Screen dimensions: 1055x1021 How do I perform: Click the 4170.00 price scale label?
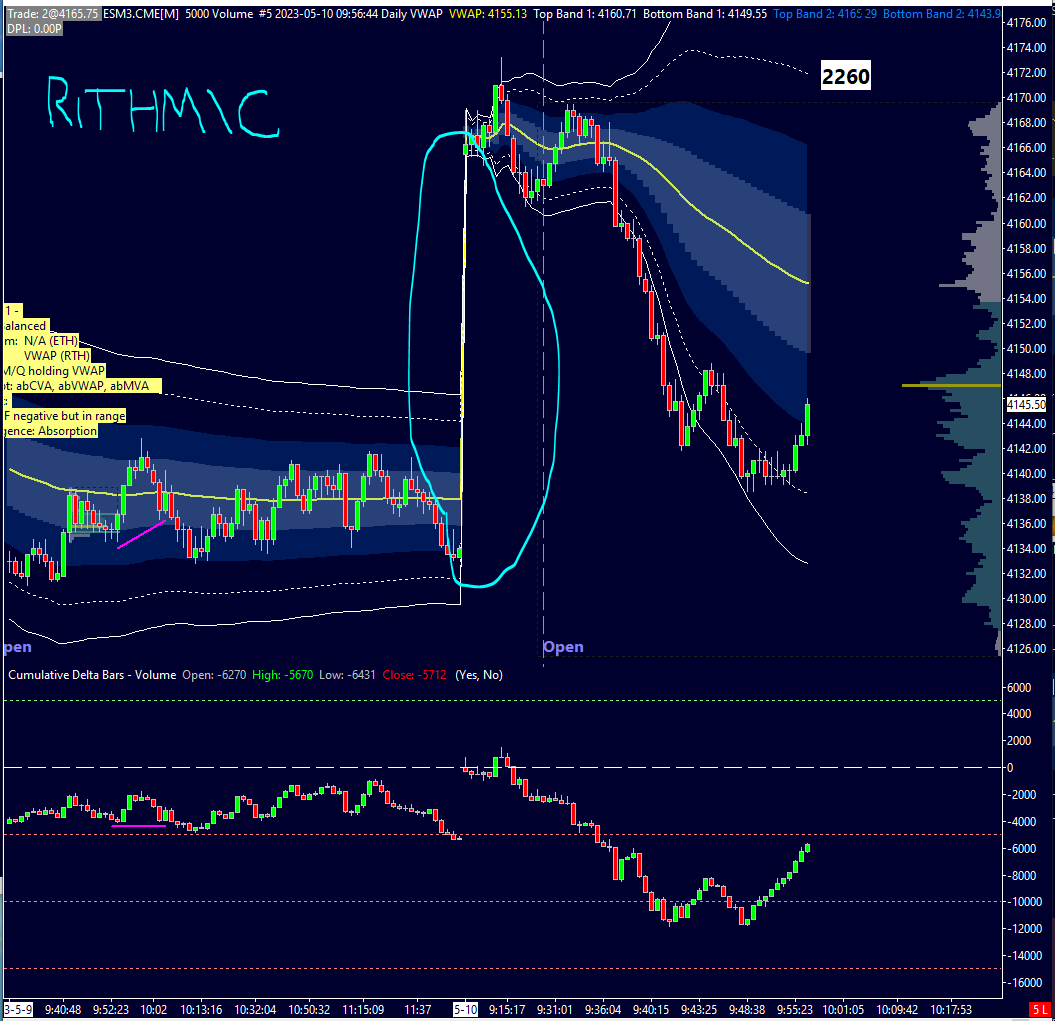1026,98
